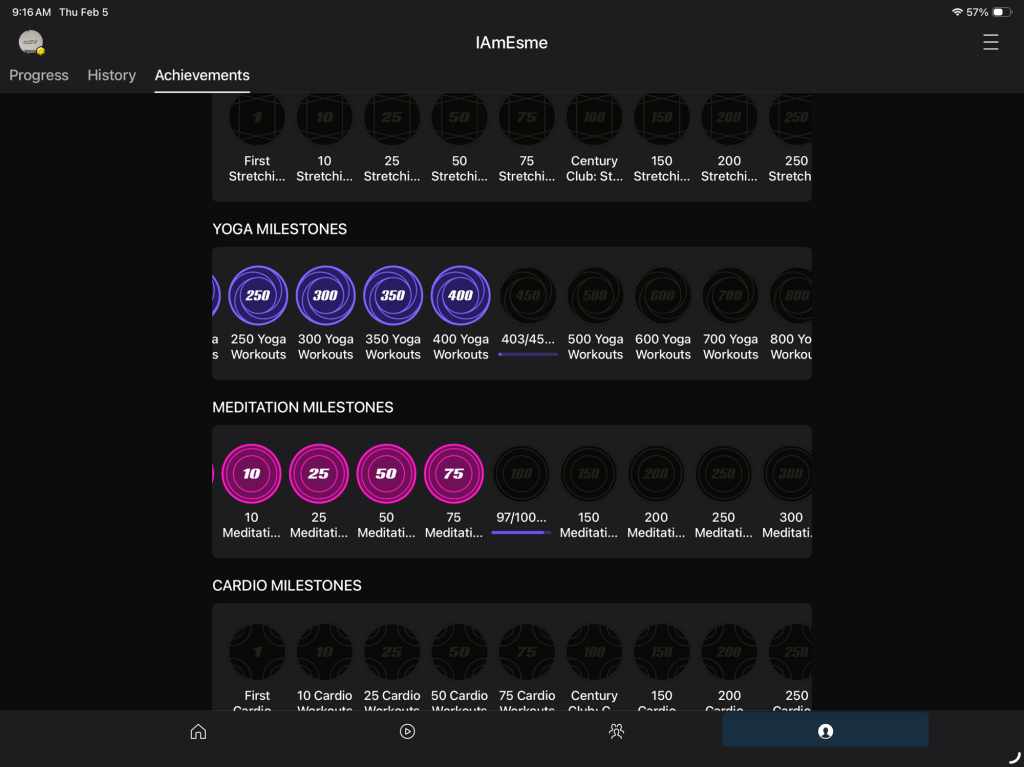This screenshot has height=767, width=1024.
Task: Tap the 75 Meditation badge
Action: (x=454, y=474)
